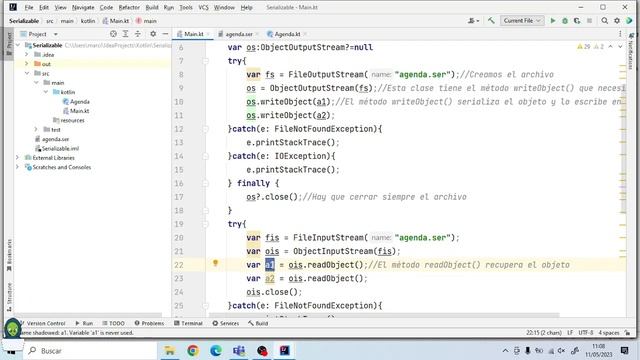Viewport: 640px width, 360px height.
Task: Collapse the kotlin folder
Action: pos(46,92)
